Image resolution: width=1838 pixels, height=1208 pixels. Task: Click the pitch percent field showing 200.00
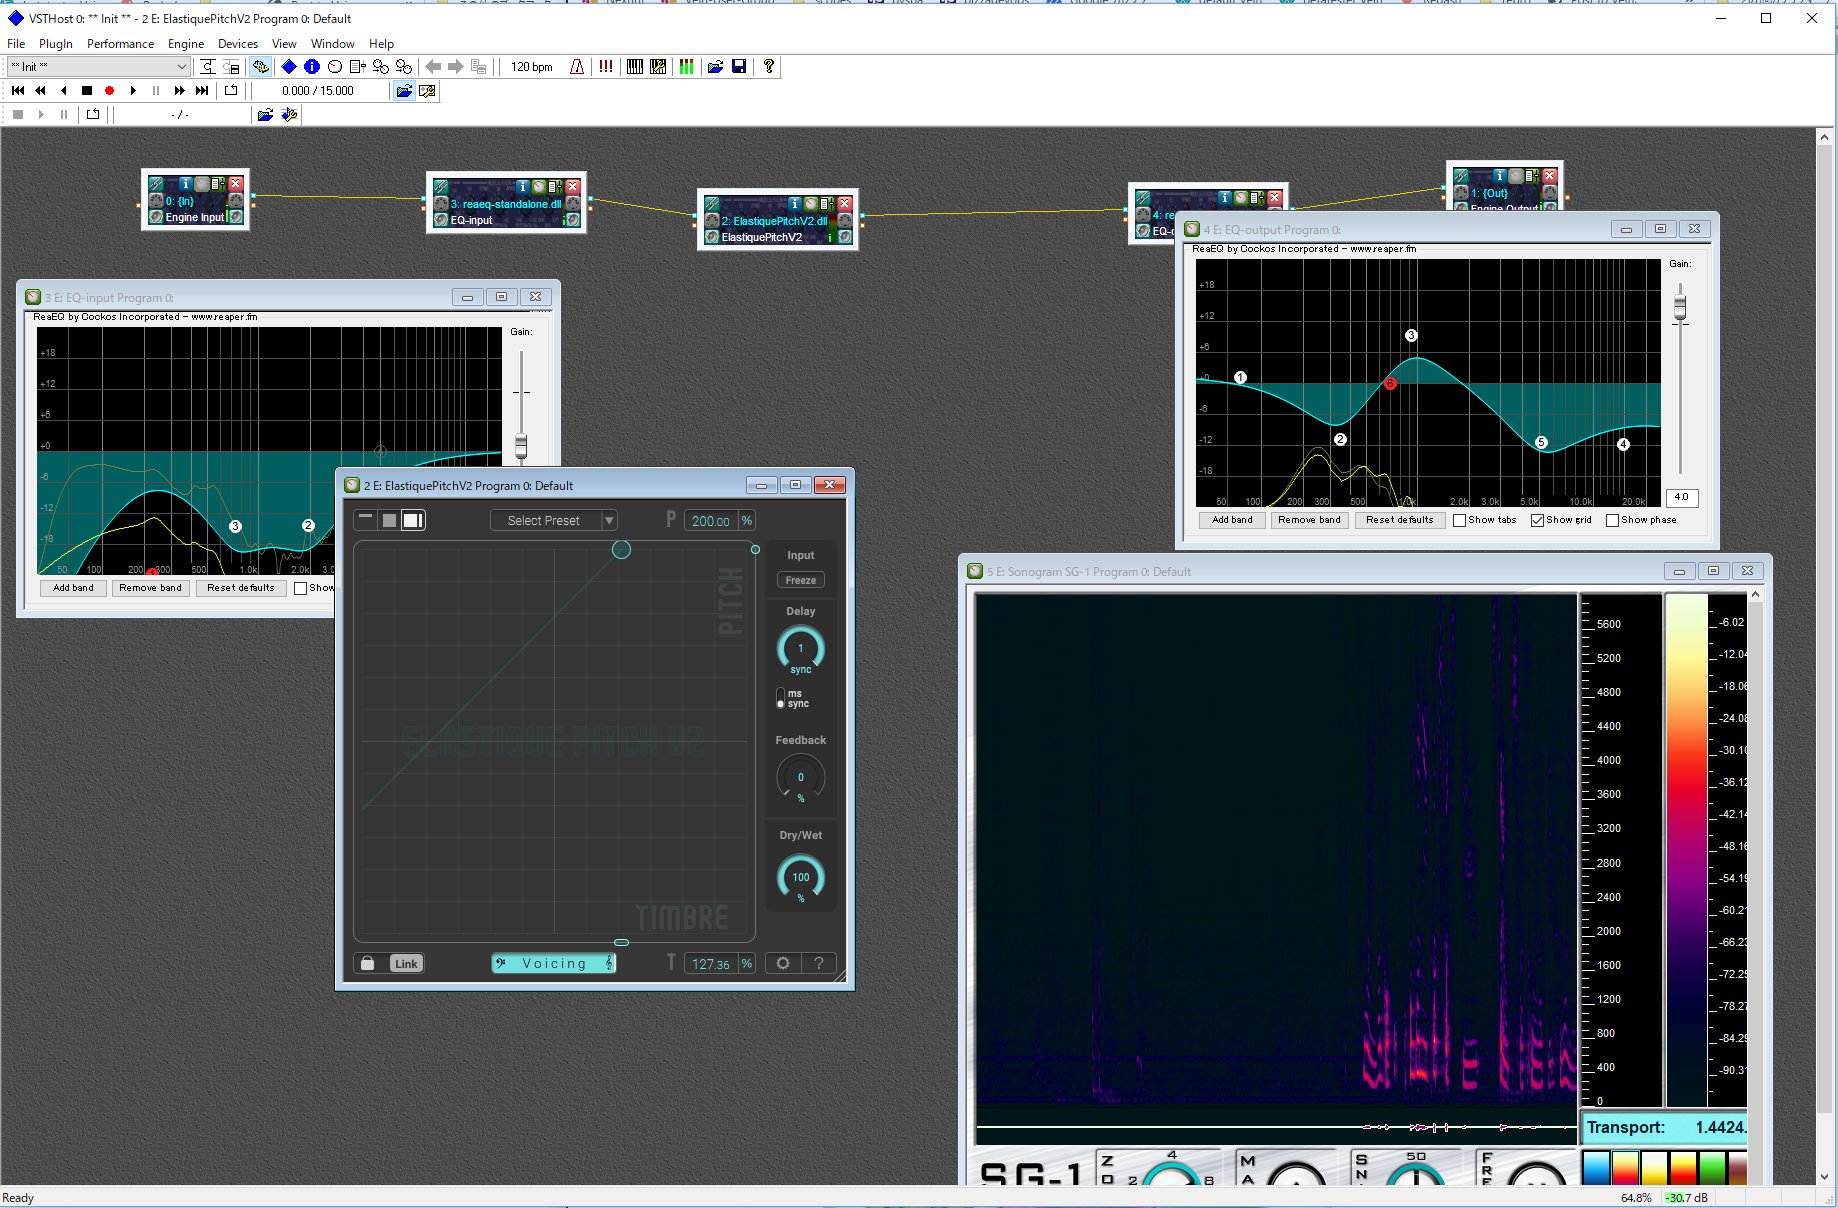click(x=712, y=520)
